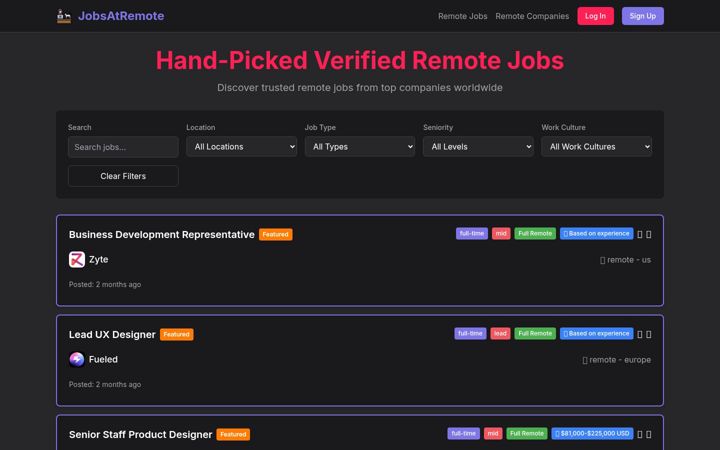This screenshot has width=720, height=450.
Task: Click the lead seniority tag on Fueled job
Action: [501, 333]
